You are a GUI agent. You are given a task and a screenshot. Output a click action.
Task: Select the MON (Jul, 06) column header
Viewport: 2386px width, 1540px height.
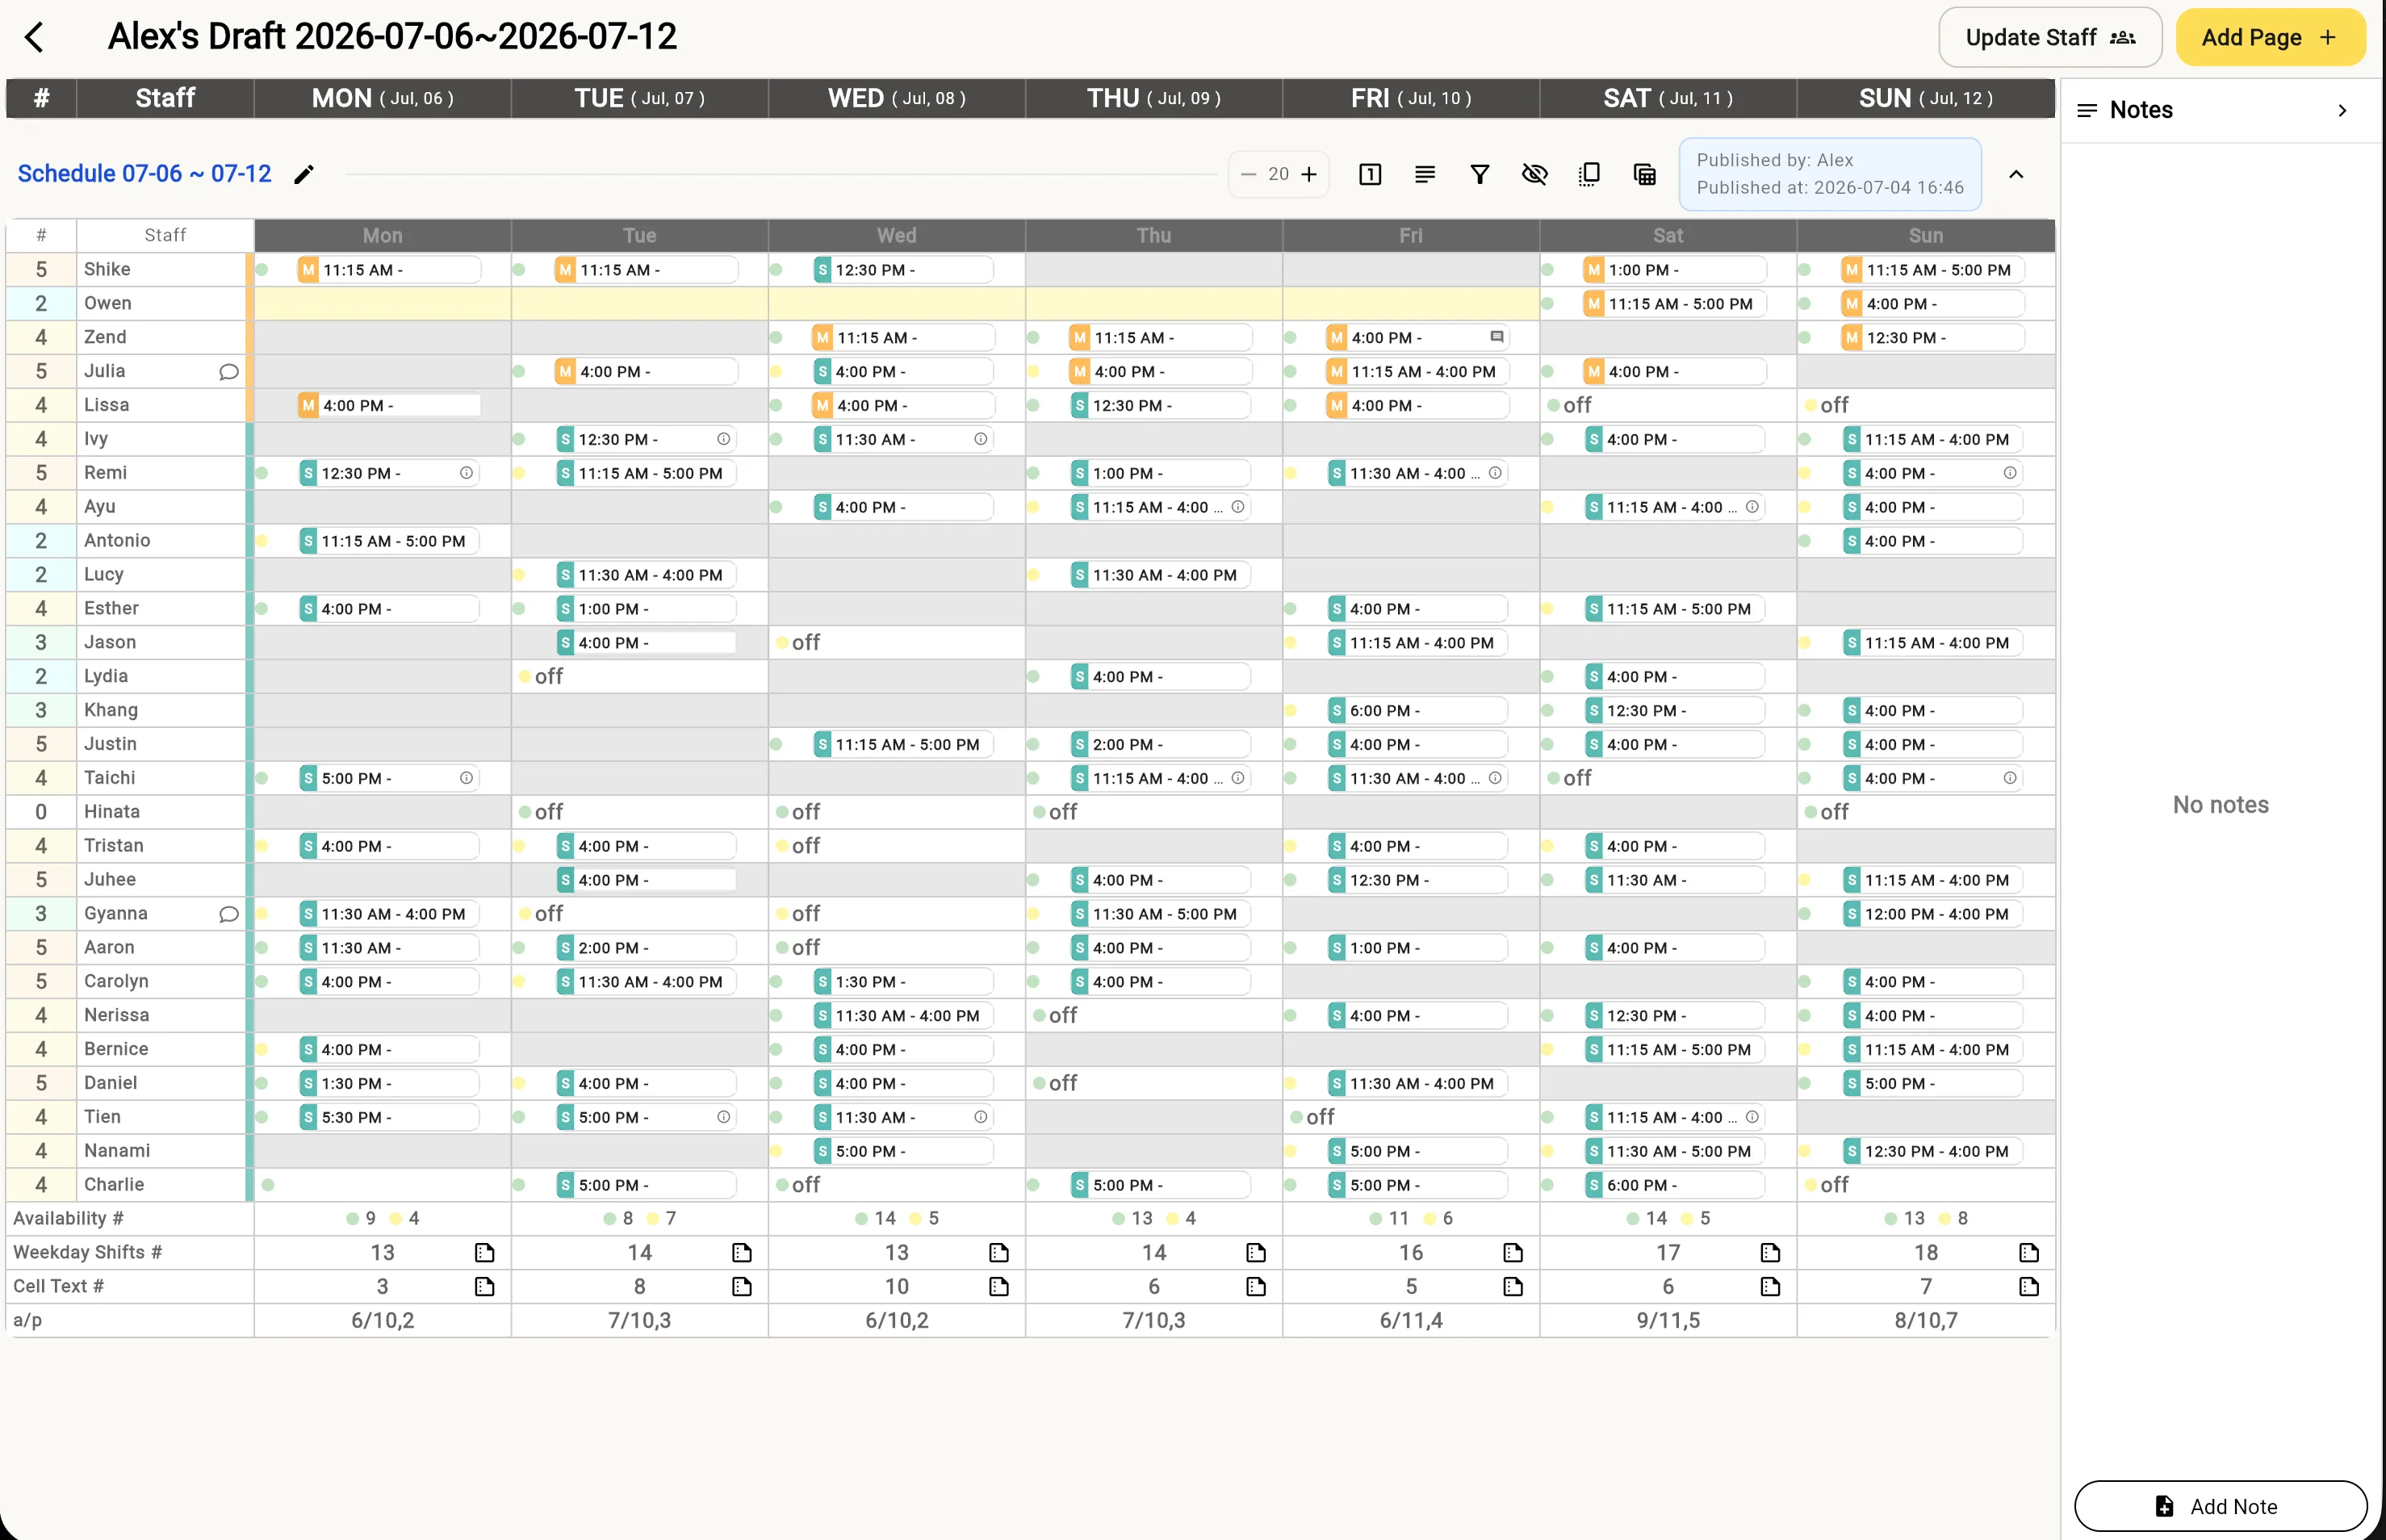383,99
